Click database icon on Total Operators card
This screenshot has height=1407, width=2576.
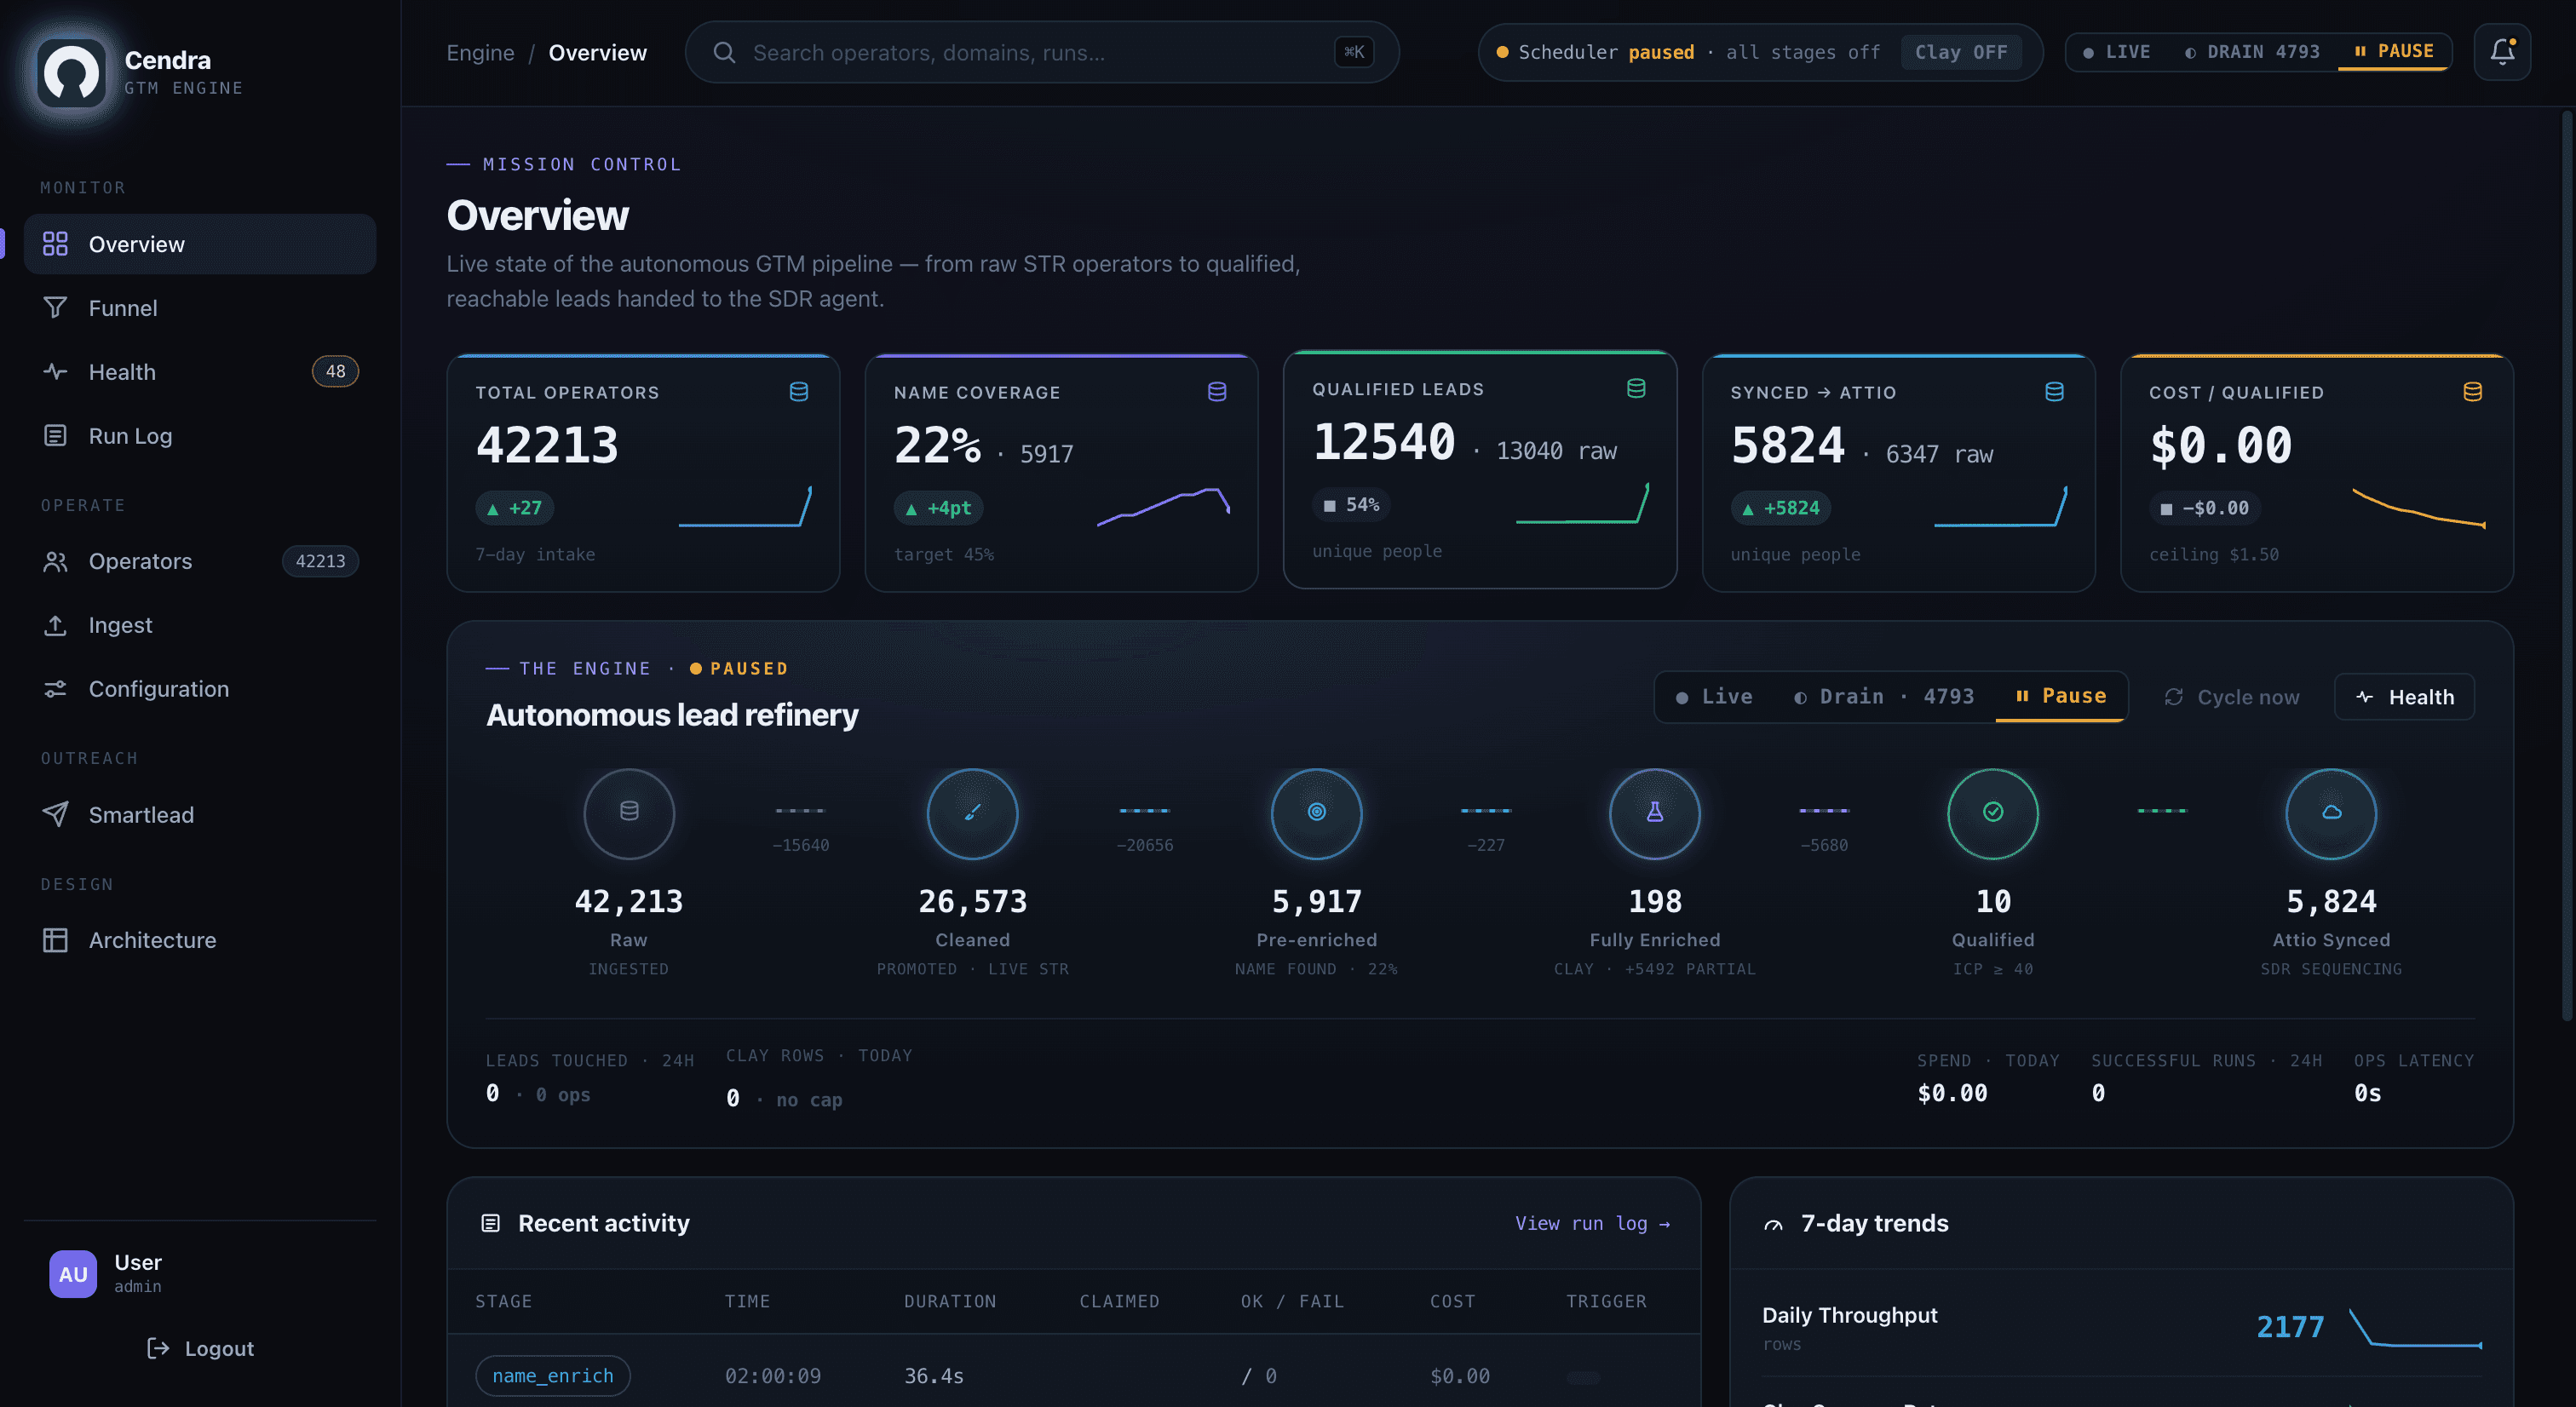coord(799,392)
